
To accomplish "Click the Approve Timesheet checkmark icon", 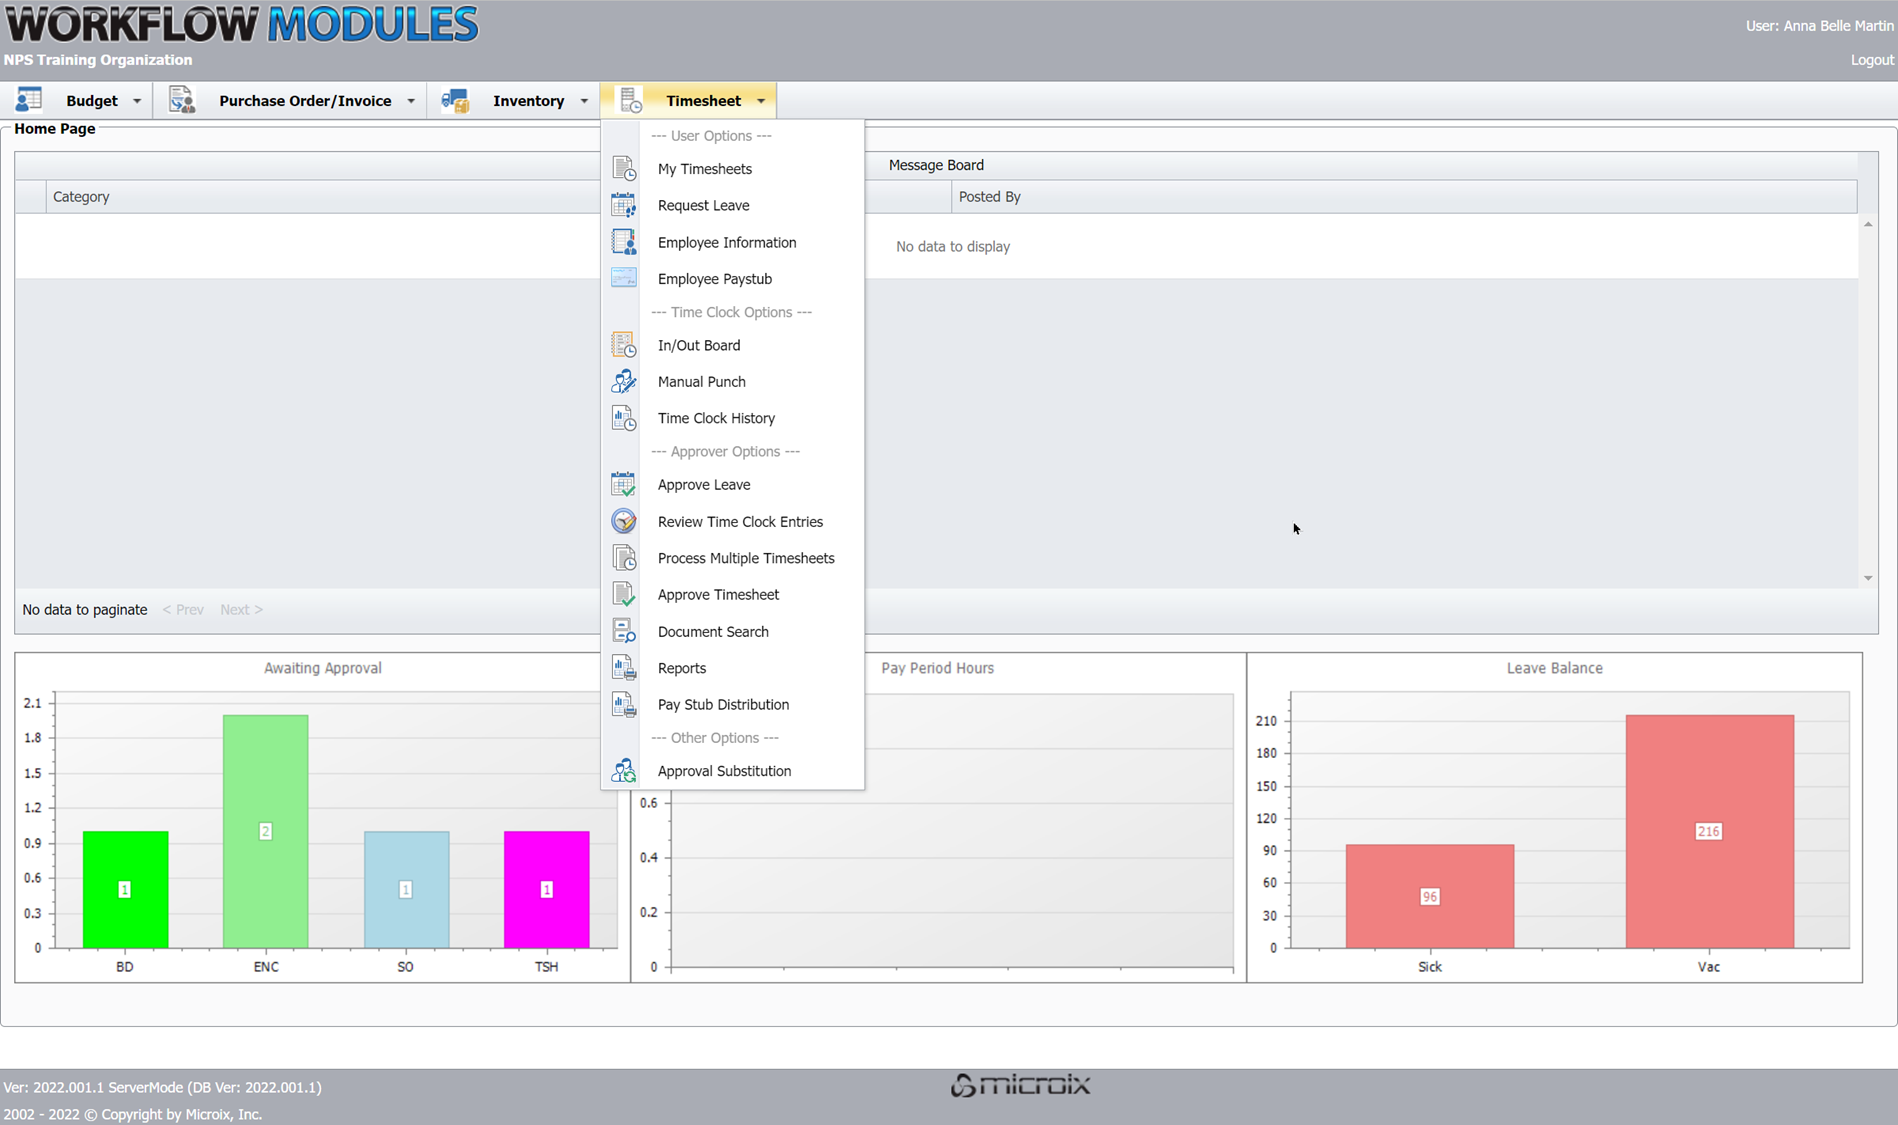I will pos(623,595).
